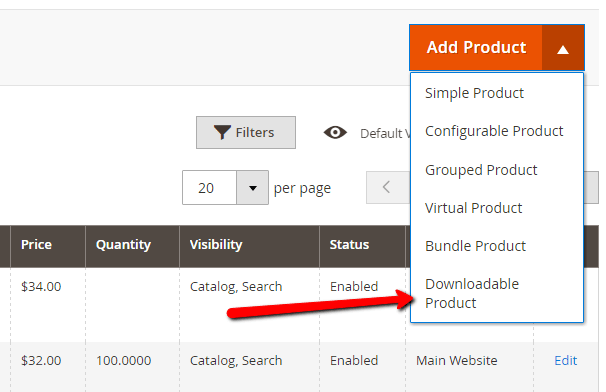Expand the per page dropdown arrow
Image resolution: width=606 pixels, height=392 pixels.
click(253, 188)
